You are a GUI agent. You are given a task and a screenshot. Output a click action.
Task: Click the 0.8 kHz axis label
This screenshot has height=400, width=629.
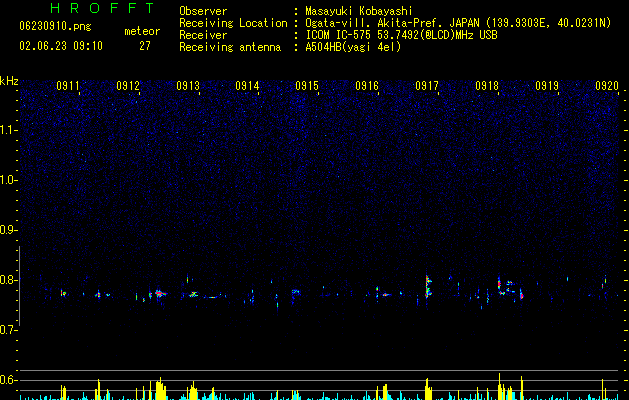(x=8, y=280)
